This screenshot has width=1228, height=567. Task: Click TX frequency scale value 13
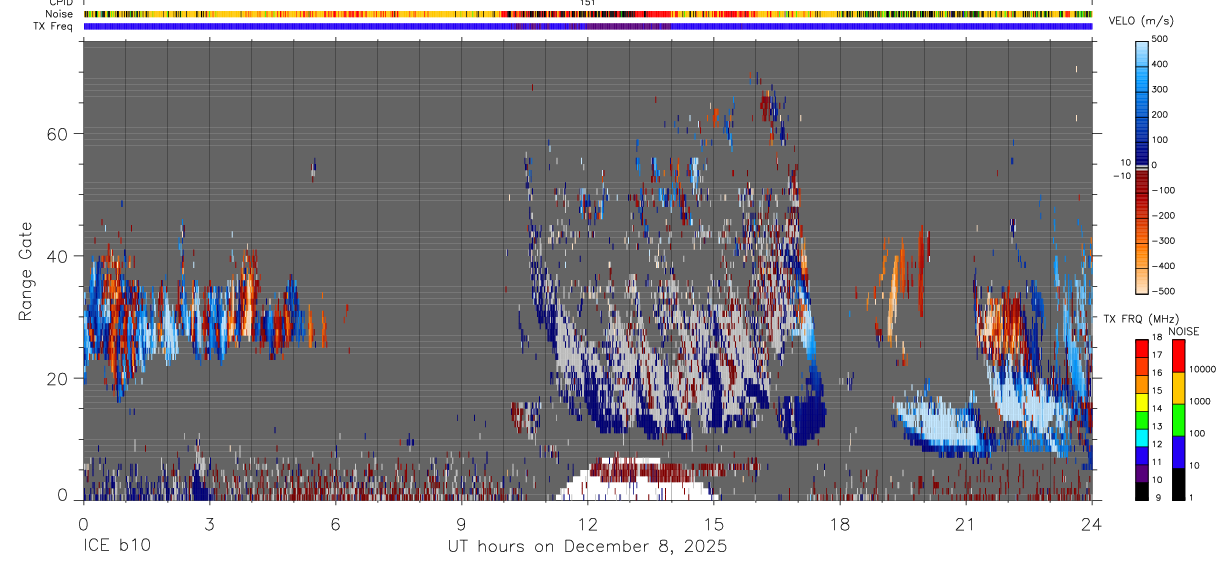(x=1157, y=427)
